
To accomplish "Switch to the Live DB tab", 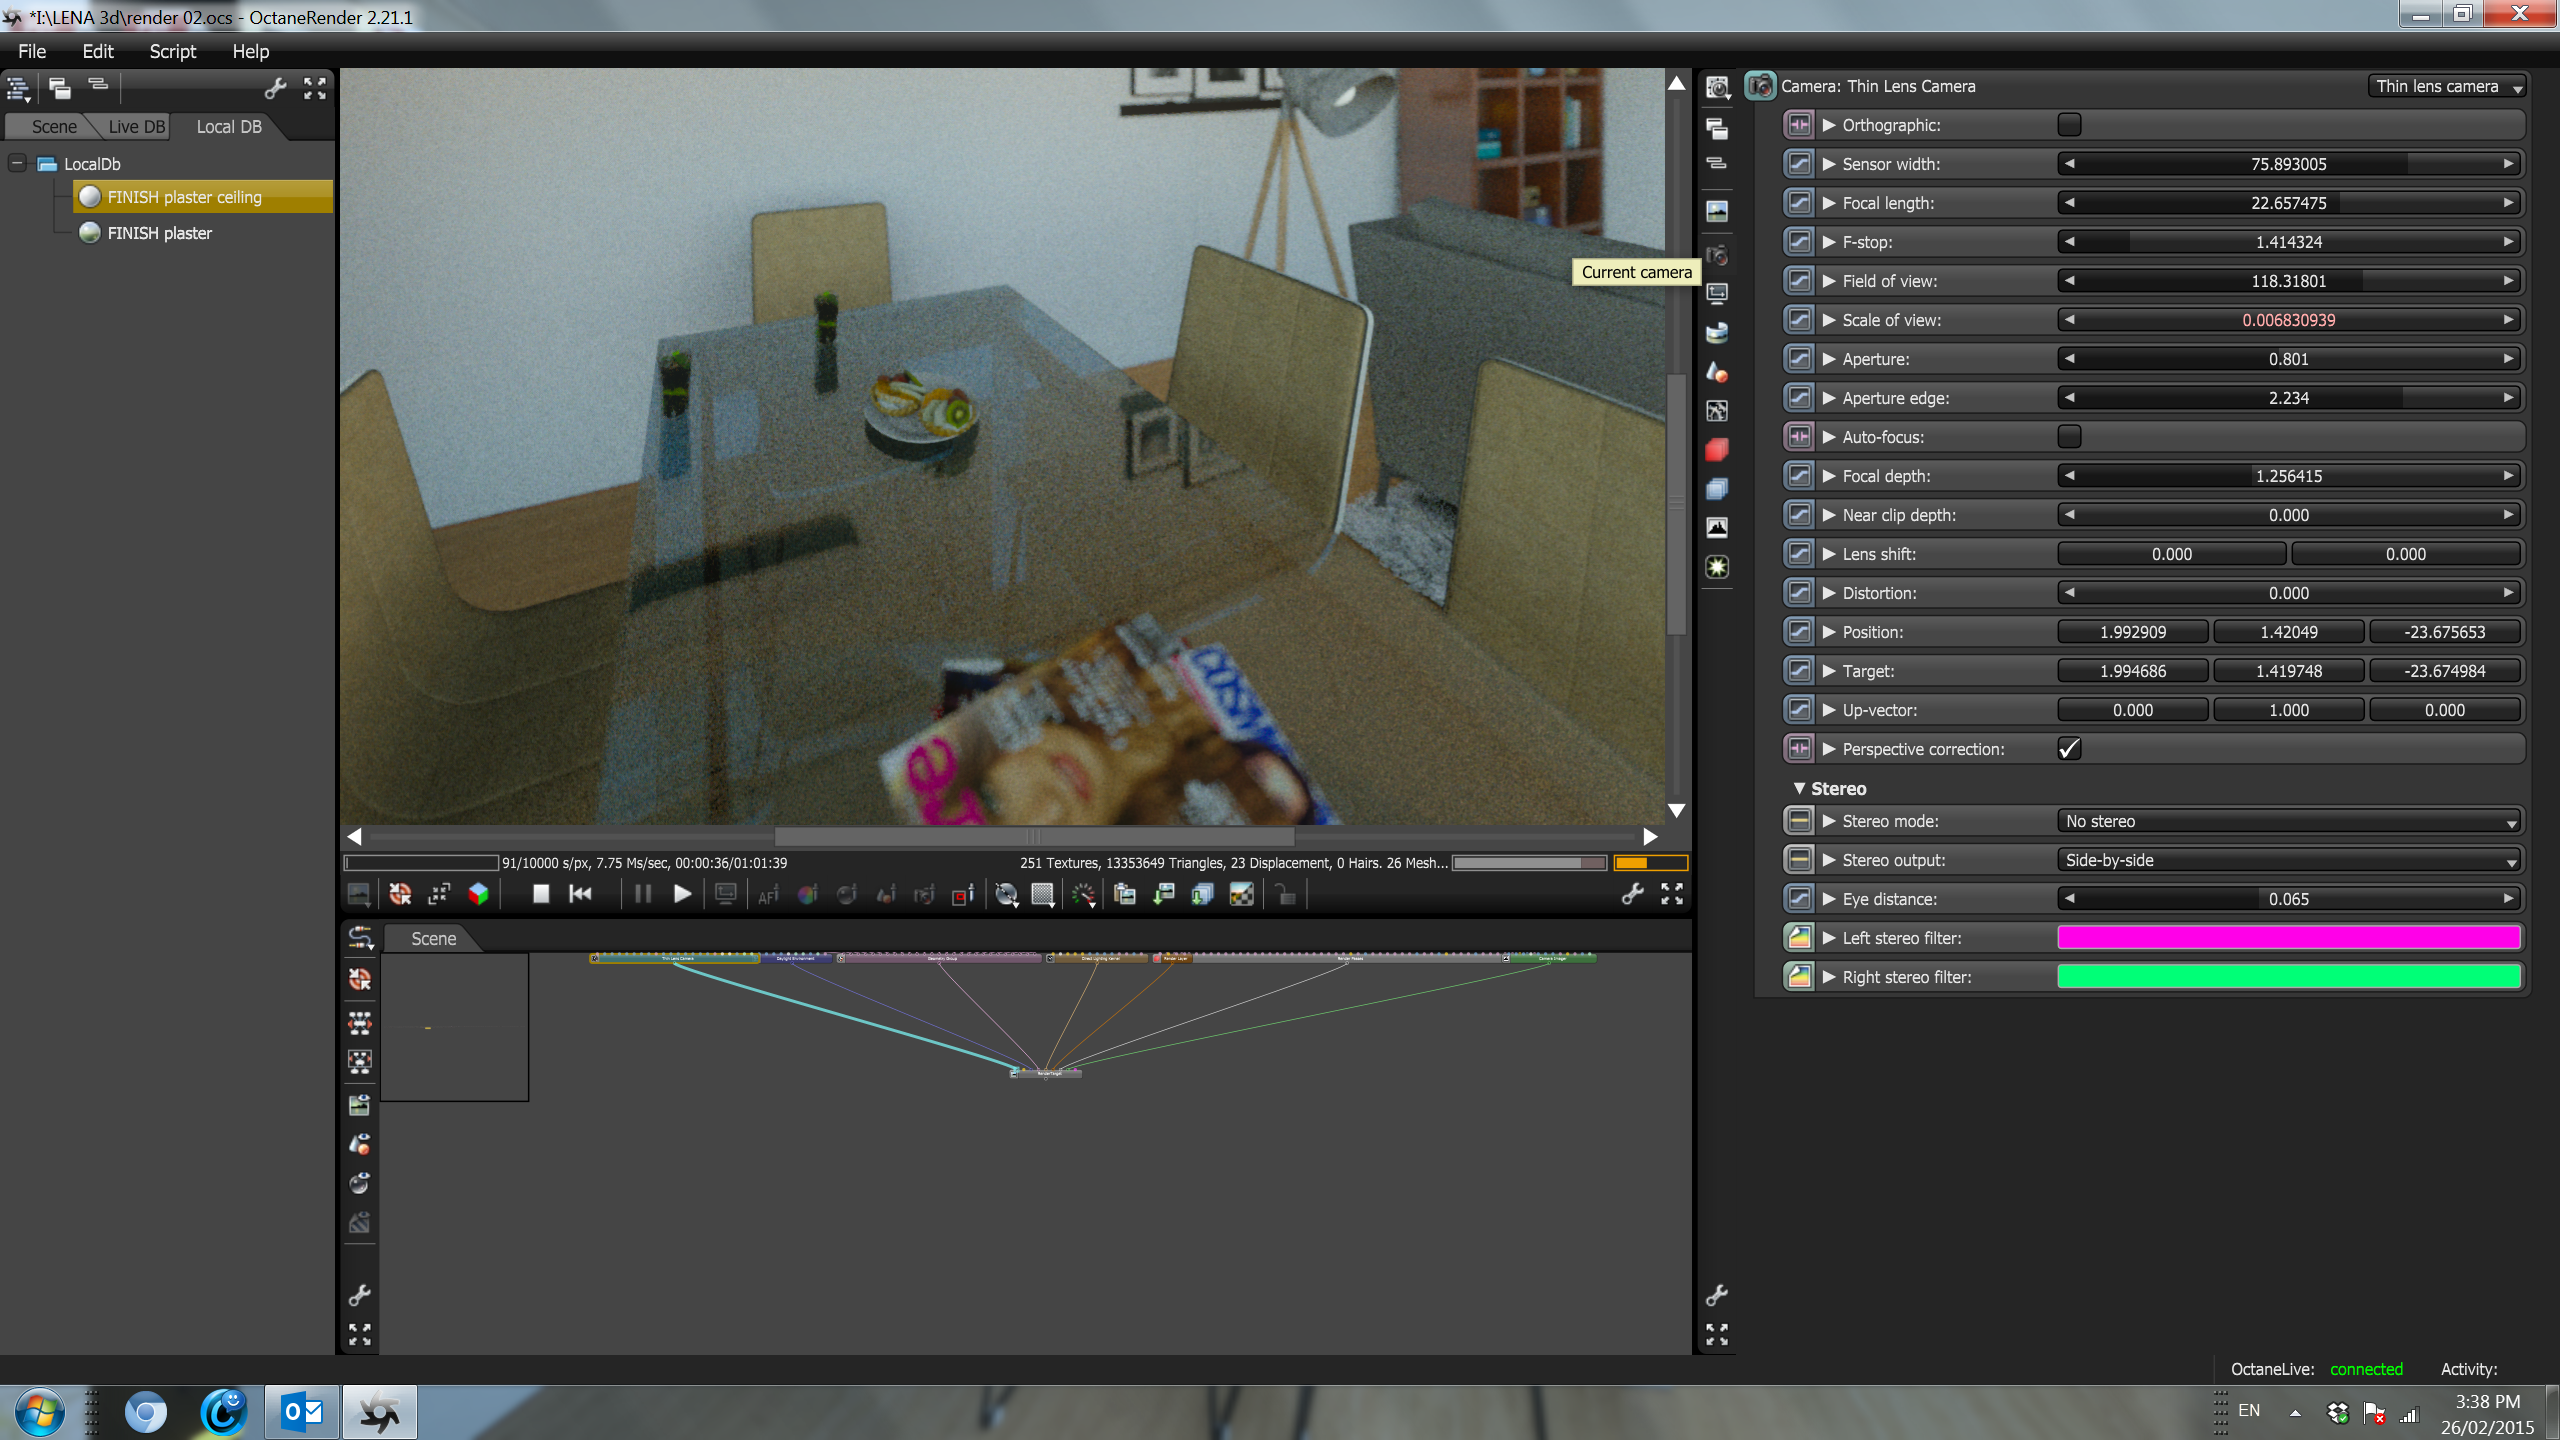I will tap(136, 127).
